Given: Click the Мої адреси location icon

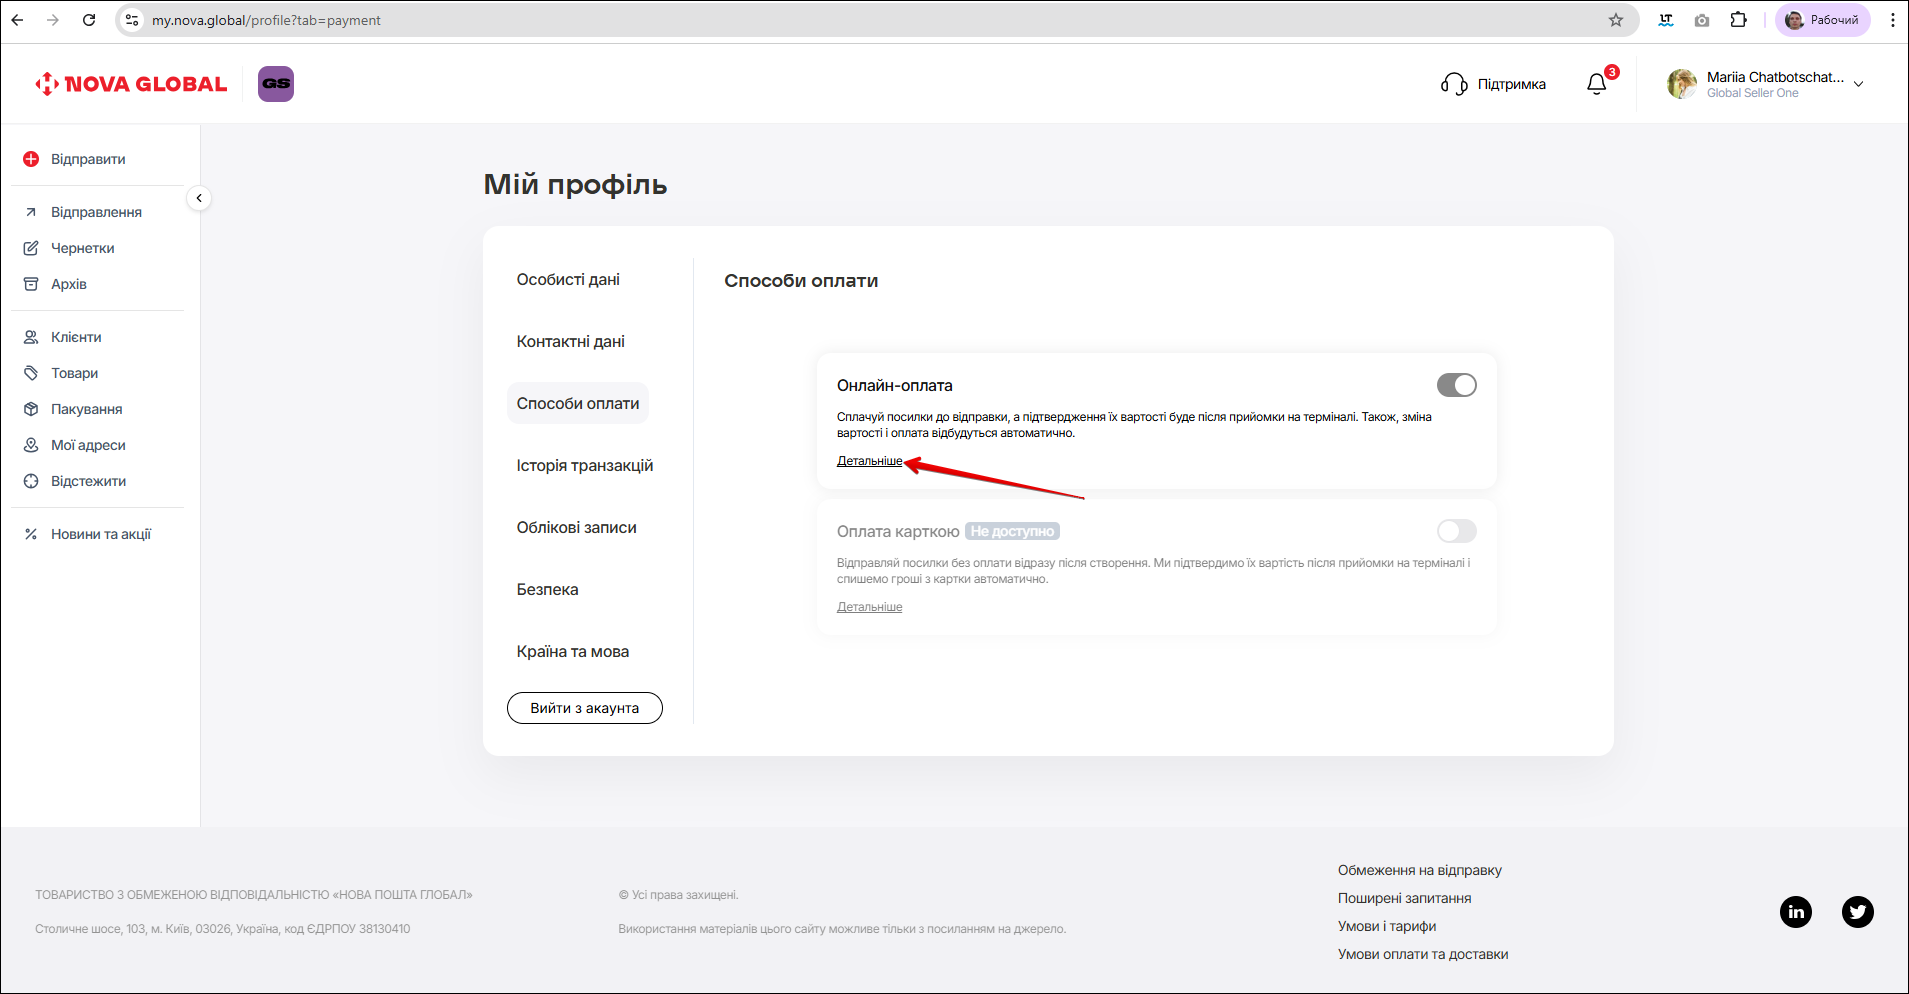Looking at the screenshot, I should pos(31,445).
